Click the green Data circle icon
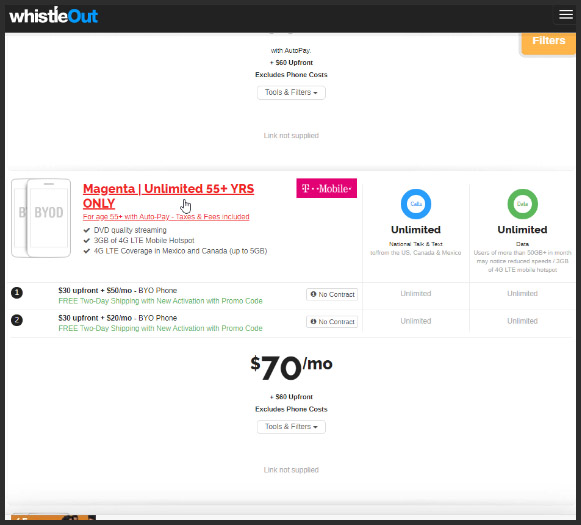581x525 pixels. click(522, 204)
